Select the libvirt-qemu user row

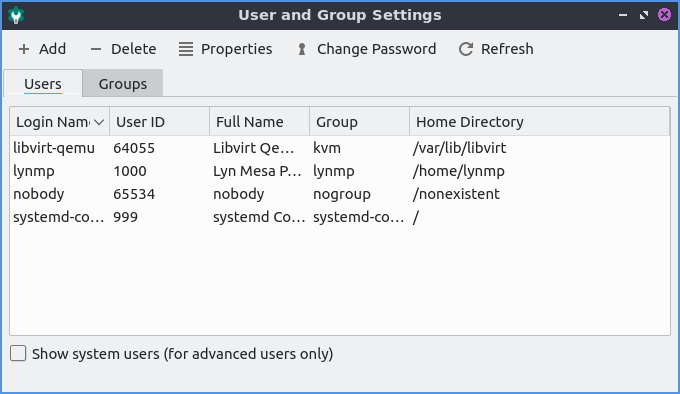340,148
